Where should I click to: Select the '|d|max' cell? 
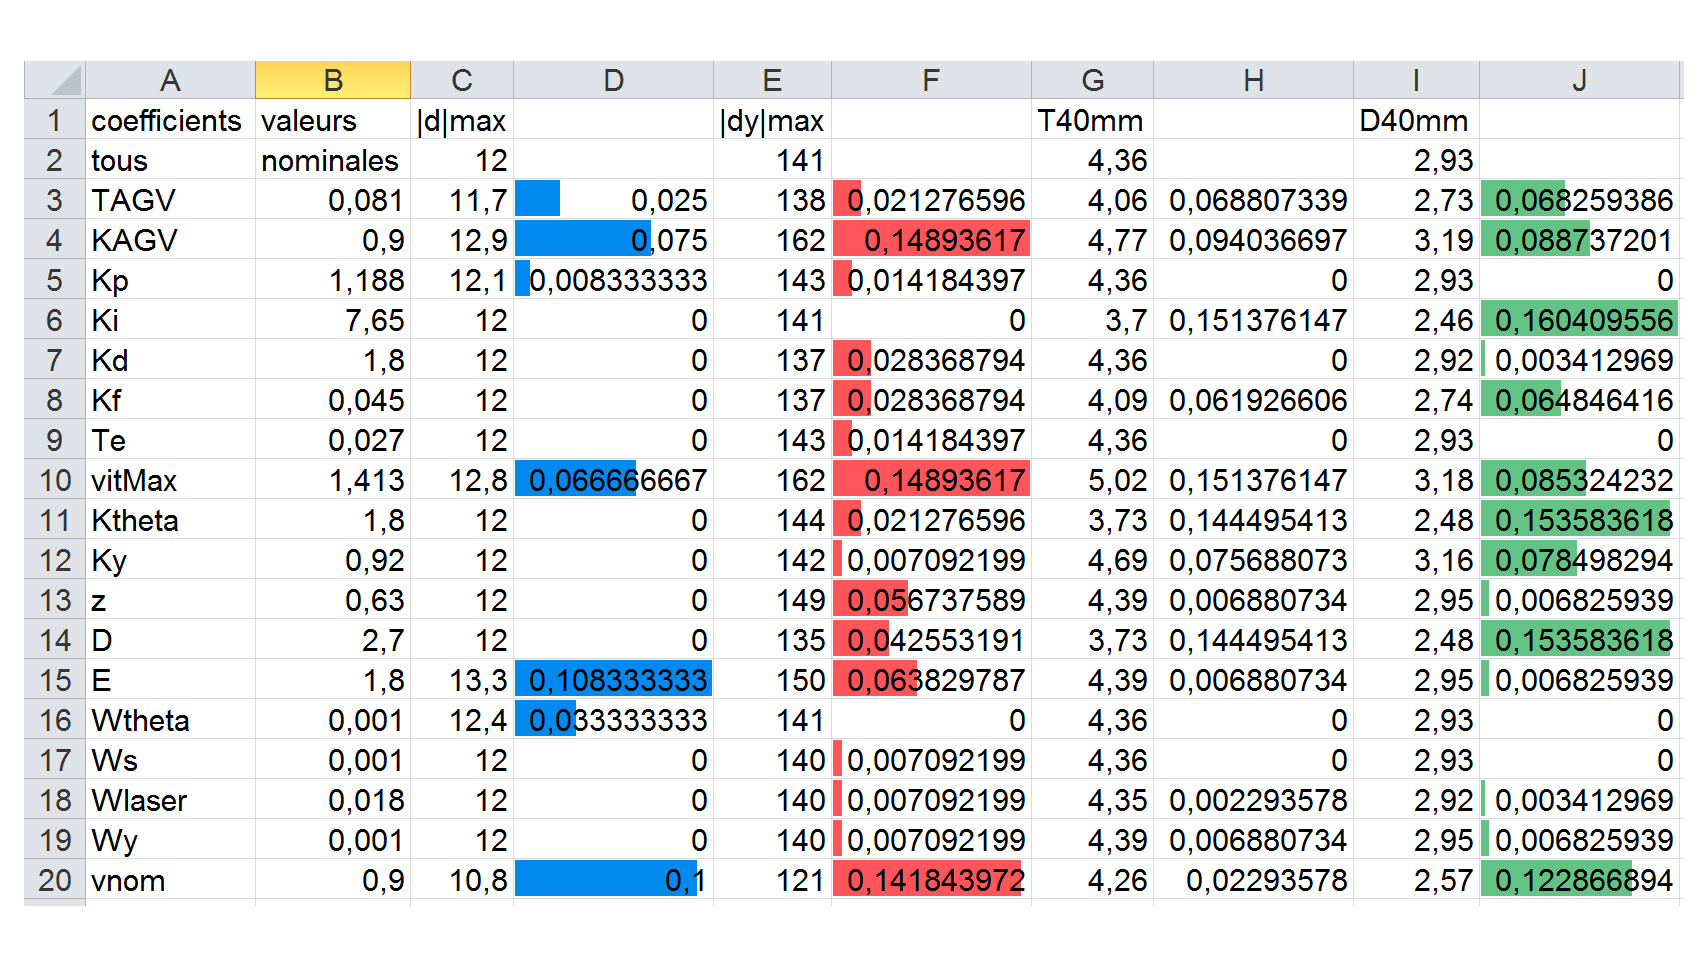(x=462, y=121)
